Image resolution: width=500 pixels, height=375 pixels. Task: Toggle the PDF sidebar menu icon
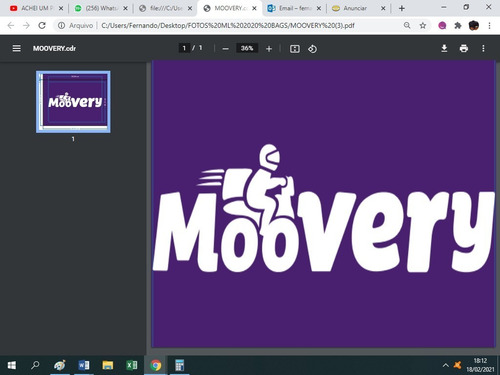[16, 48]
